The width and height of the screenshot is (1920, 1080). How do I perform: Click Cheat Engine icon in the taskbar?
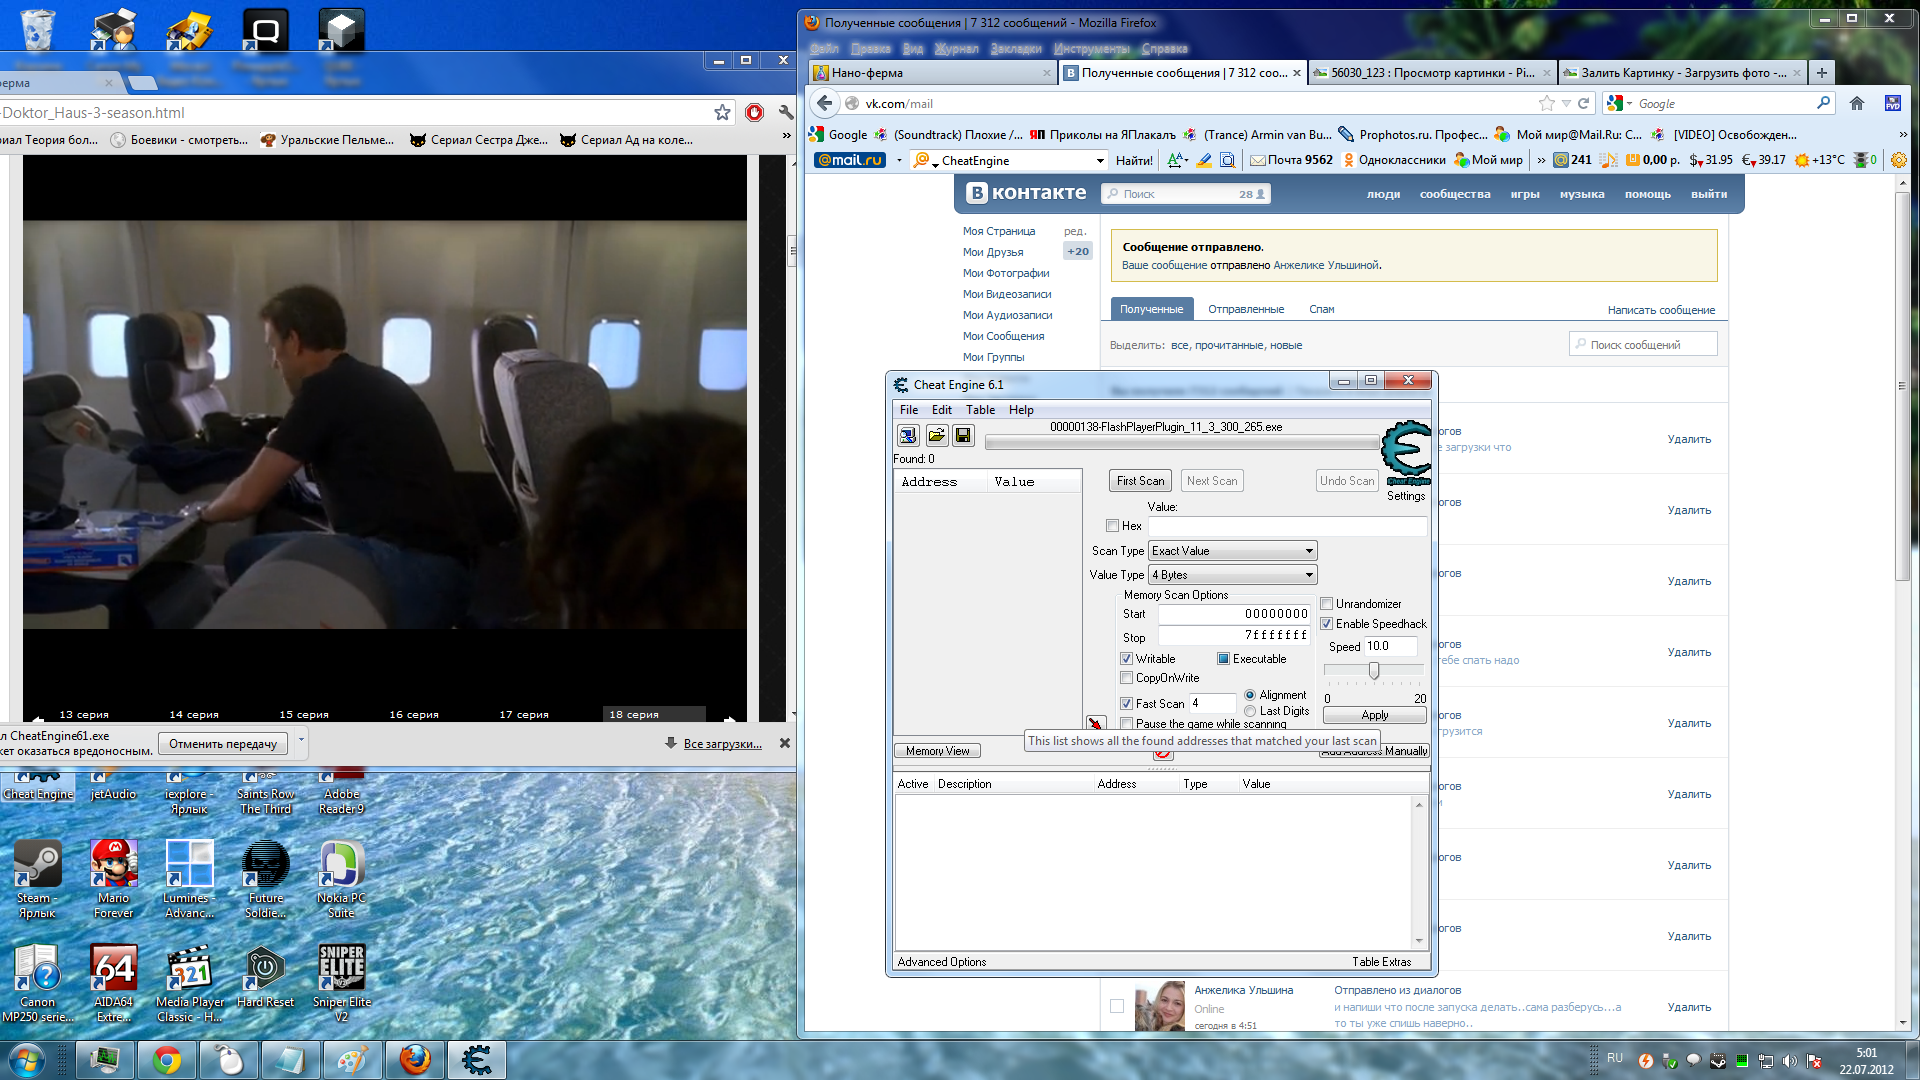click(x=477, y=1060)
